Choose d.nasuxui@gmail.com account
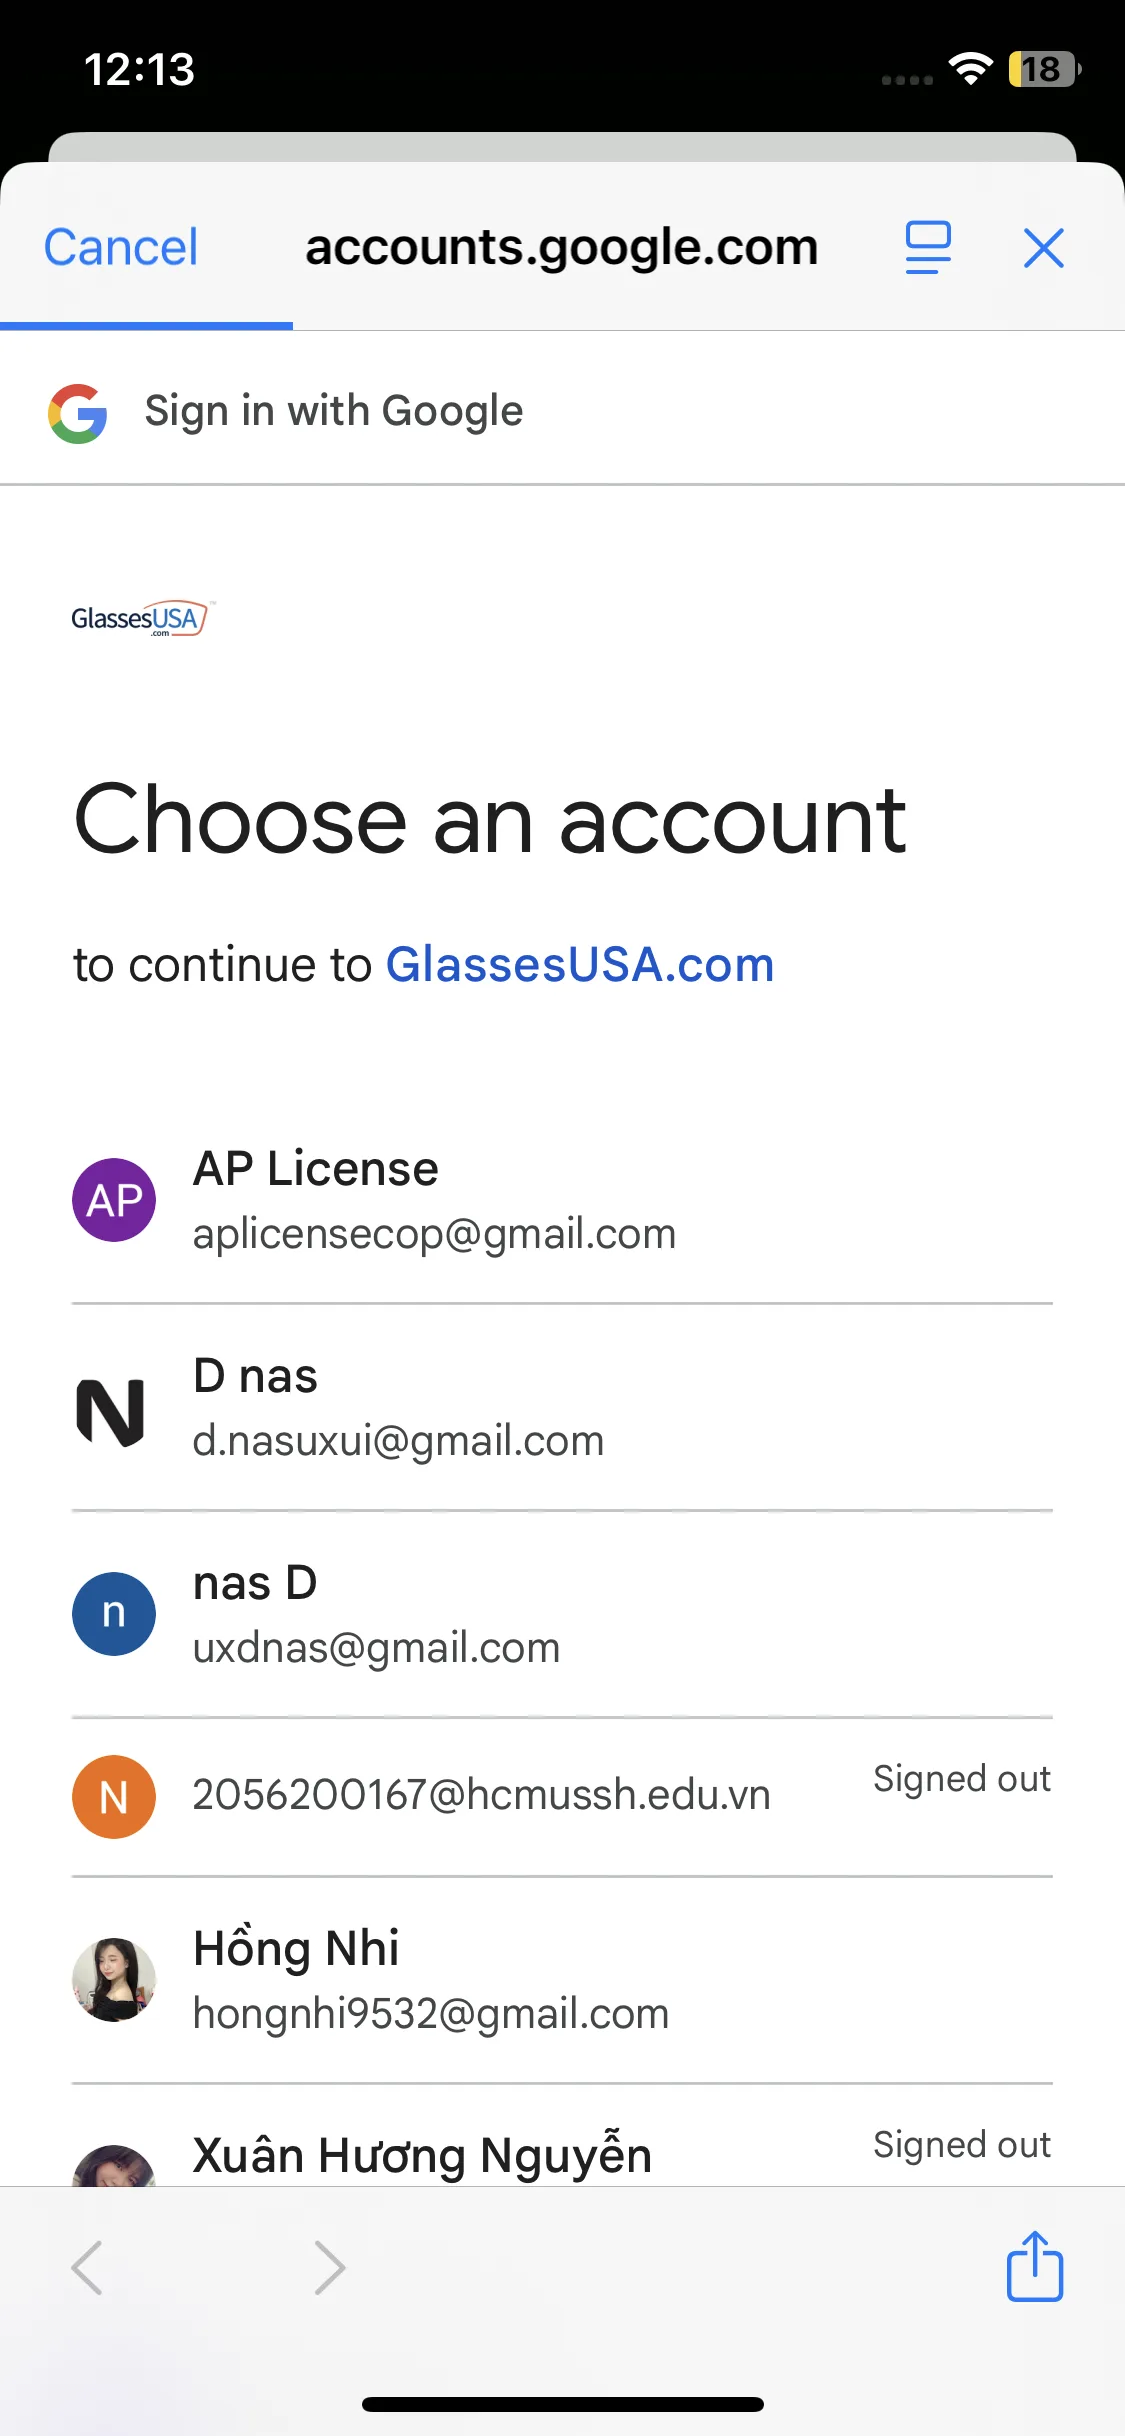Screen dimensions: 1125x2436 click(x=398, y=1440)
